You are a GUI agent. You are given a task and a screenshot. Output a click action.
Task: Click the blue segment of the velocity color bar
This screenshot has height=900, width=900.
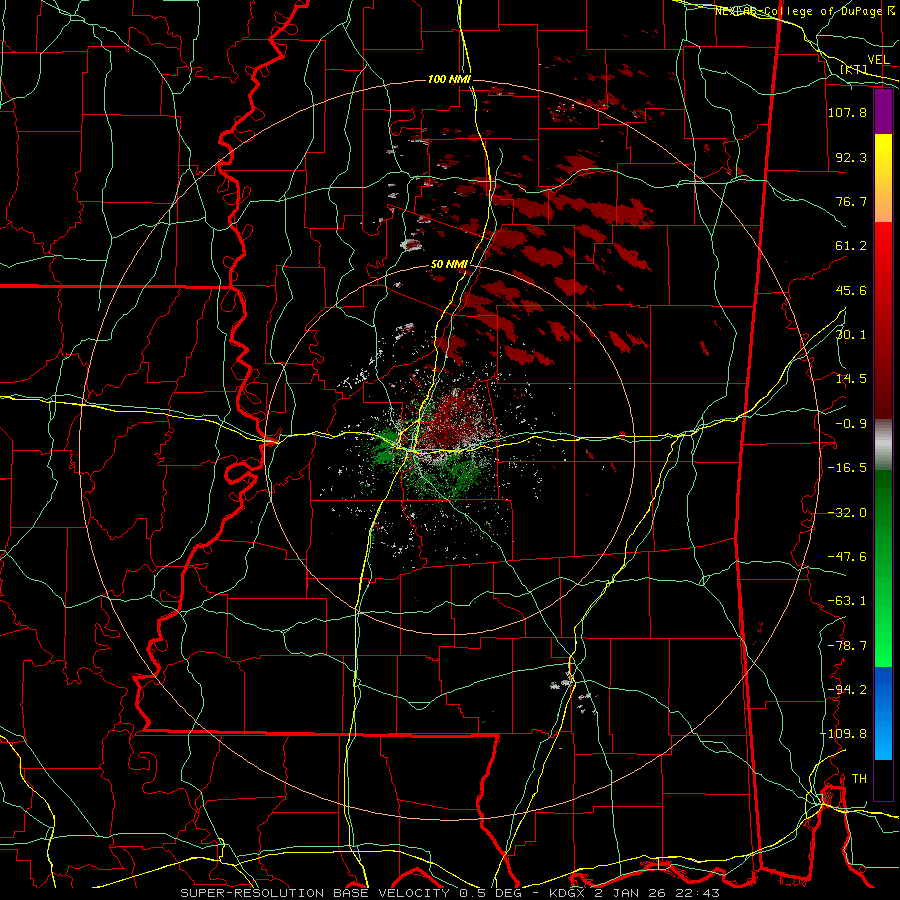click(883, 713)
